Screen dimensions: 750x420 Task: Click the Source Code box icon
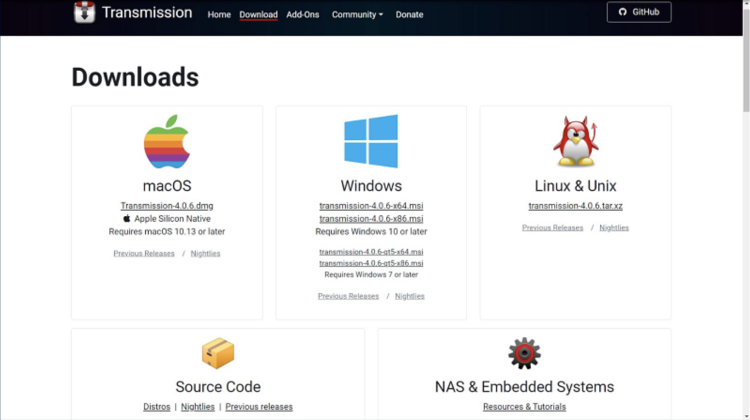coord(218,353)
